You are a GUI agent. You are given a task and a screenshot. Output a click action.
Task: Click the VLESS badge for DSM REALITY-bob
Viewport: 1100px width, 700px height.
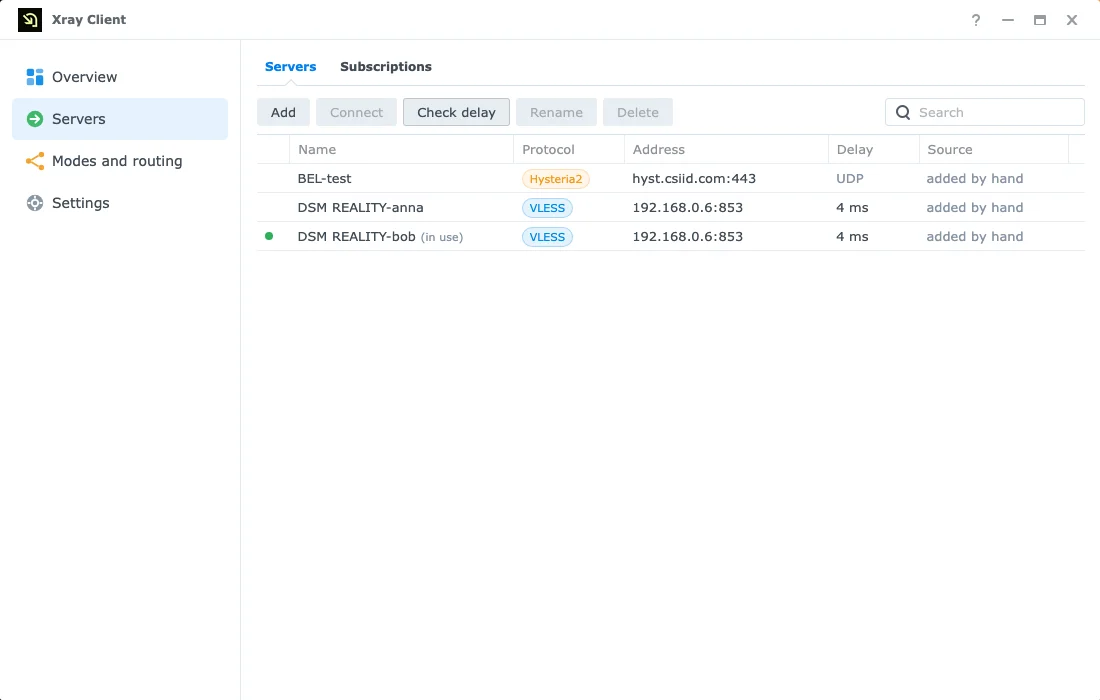547,237
